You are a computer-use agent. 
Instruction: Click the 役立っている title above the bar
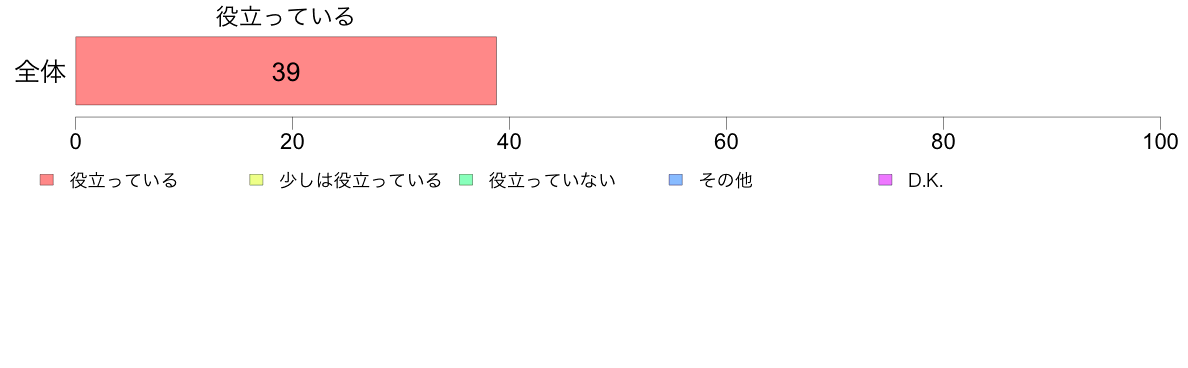(x=286, y=17)
